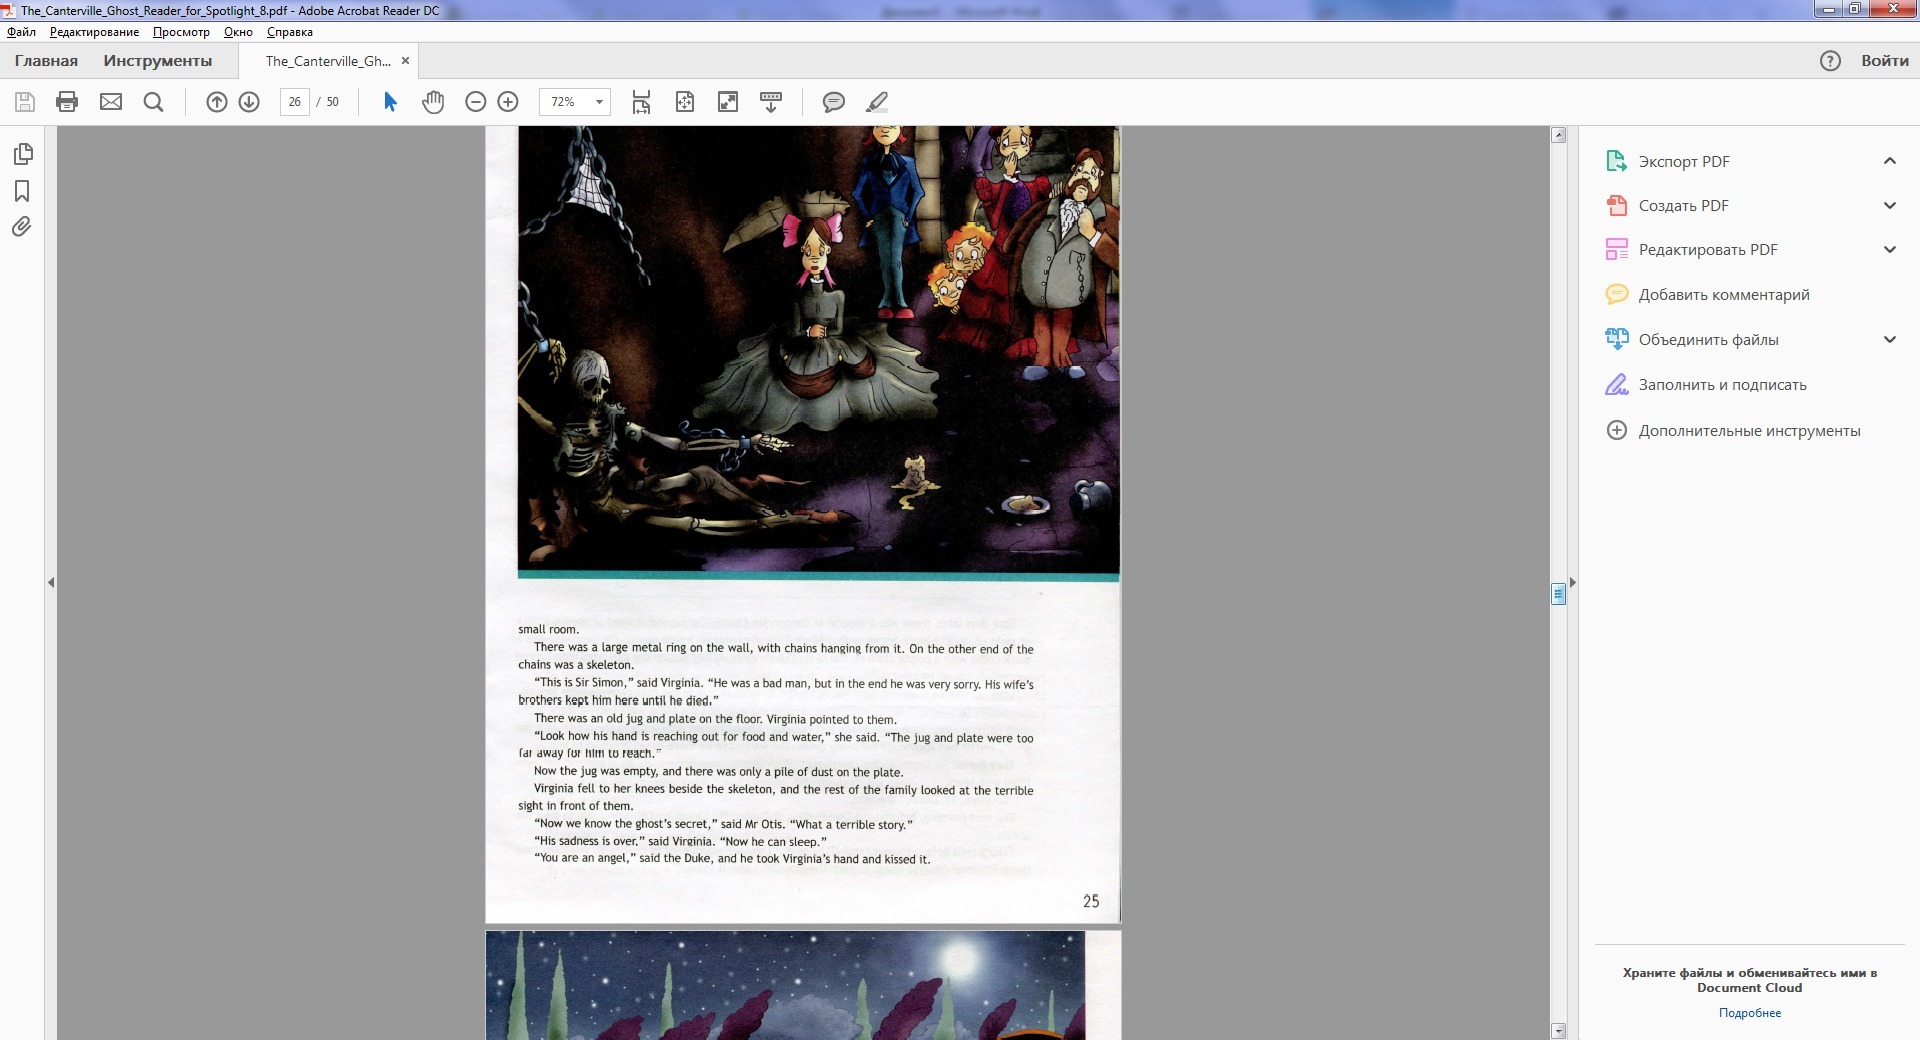Go to previous page arrow
The height and width of the screenshot is (1040, 1920).
(x=217, y=102)
